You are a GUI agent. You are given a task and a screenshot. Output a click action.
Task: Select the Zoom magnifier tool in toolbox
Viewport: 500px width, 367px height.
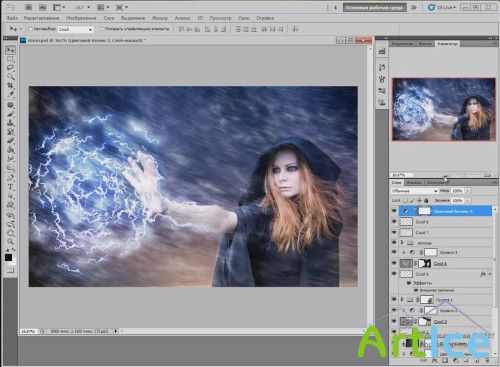coord(11,241)
